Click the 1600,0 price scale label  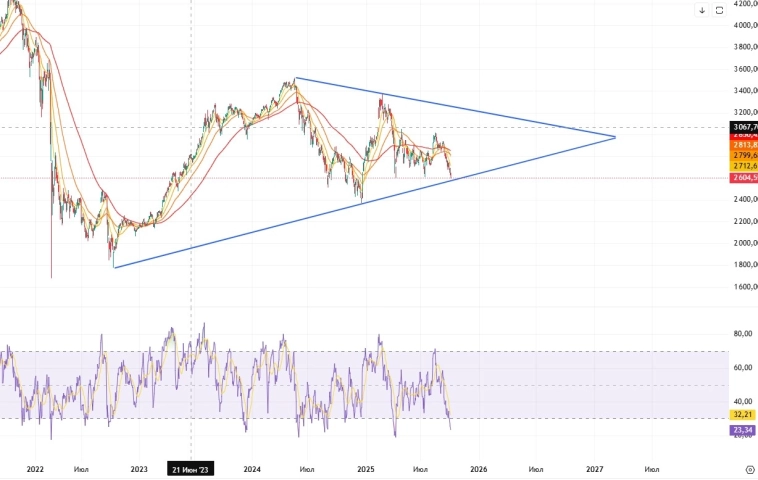click(x=745, y=287)
